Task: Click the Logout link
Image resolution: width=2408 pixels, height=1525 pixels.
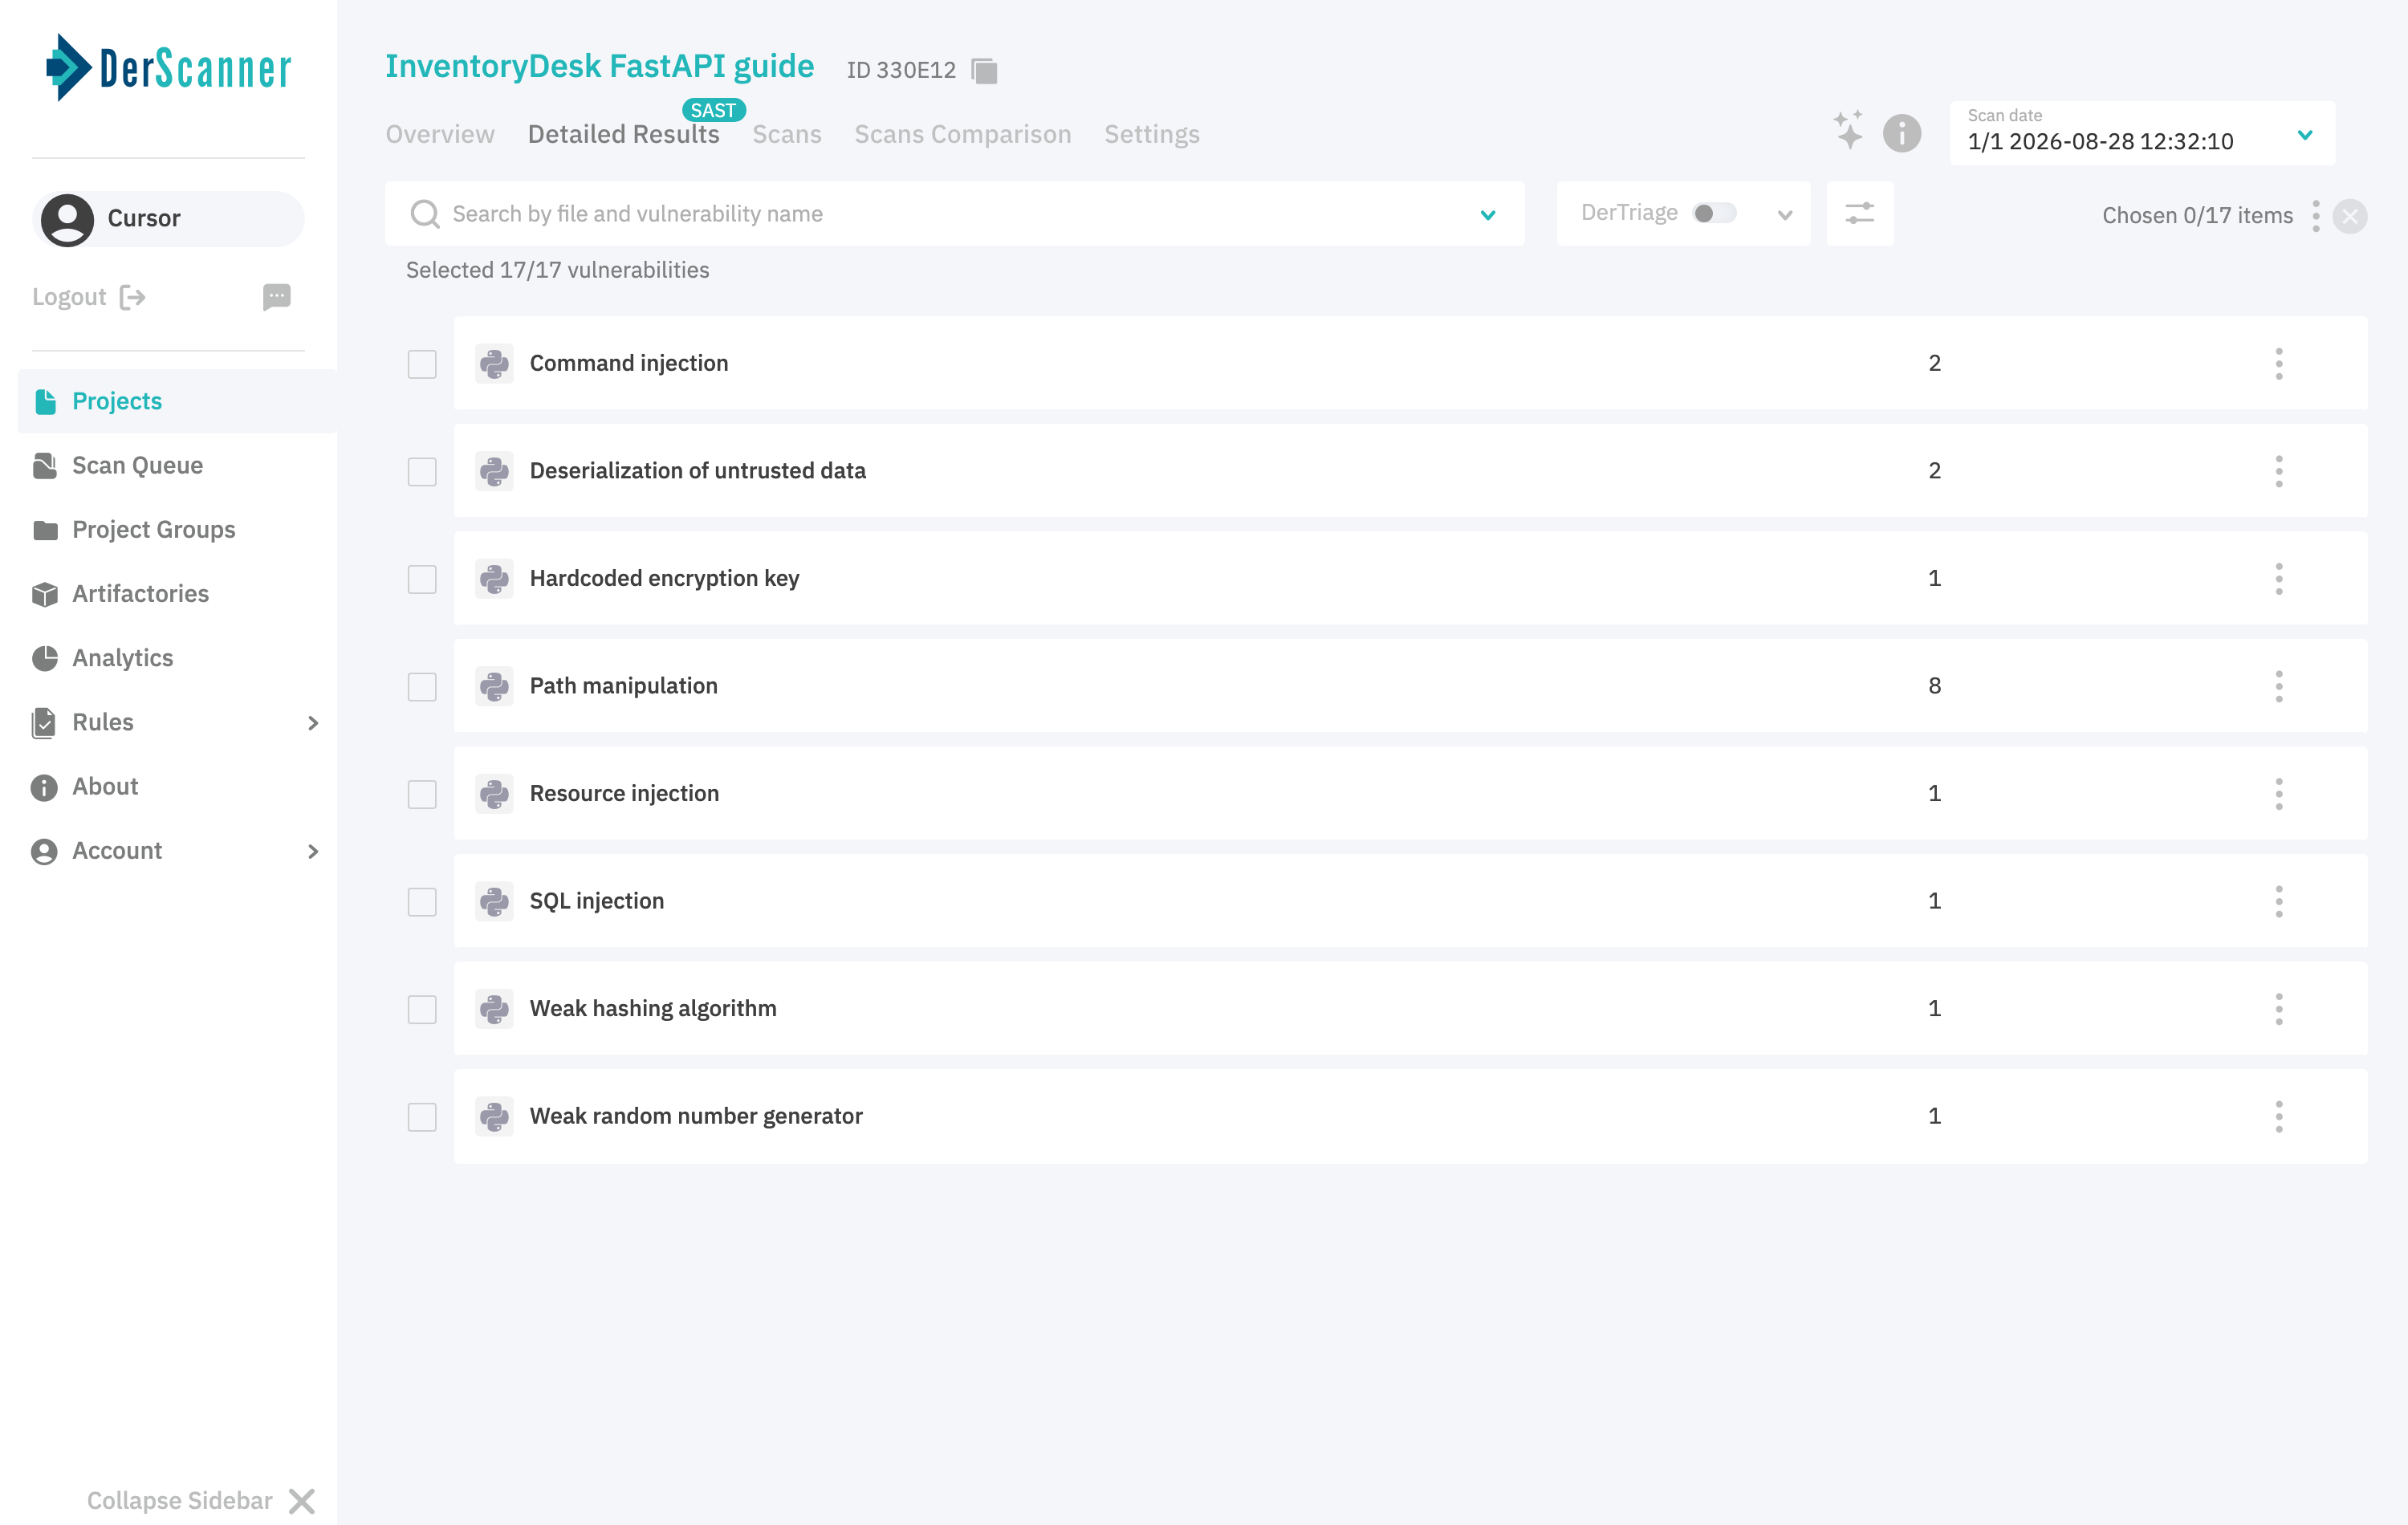Action: [x=69, y=297]
